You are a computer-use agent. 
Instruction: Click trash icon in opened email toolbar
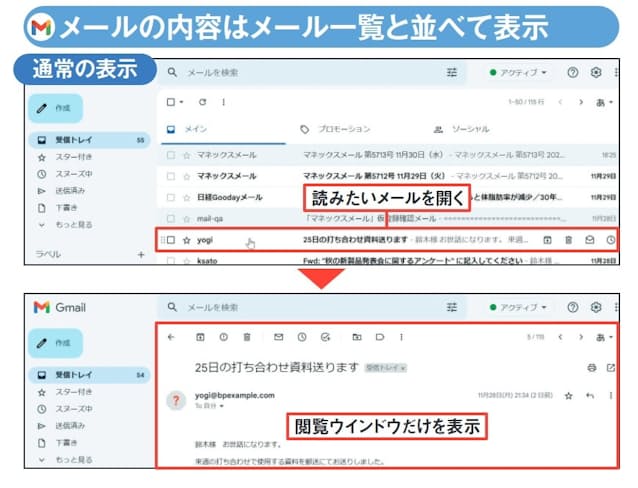pos(247,337)
